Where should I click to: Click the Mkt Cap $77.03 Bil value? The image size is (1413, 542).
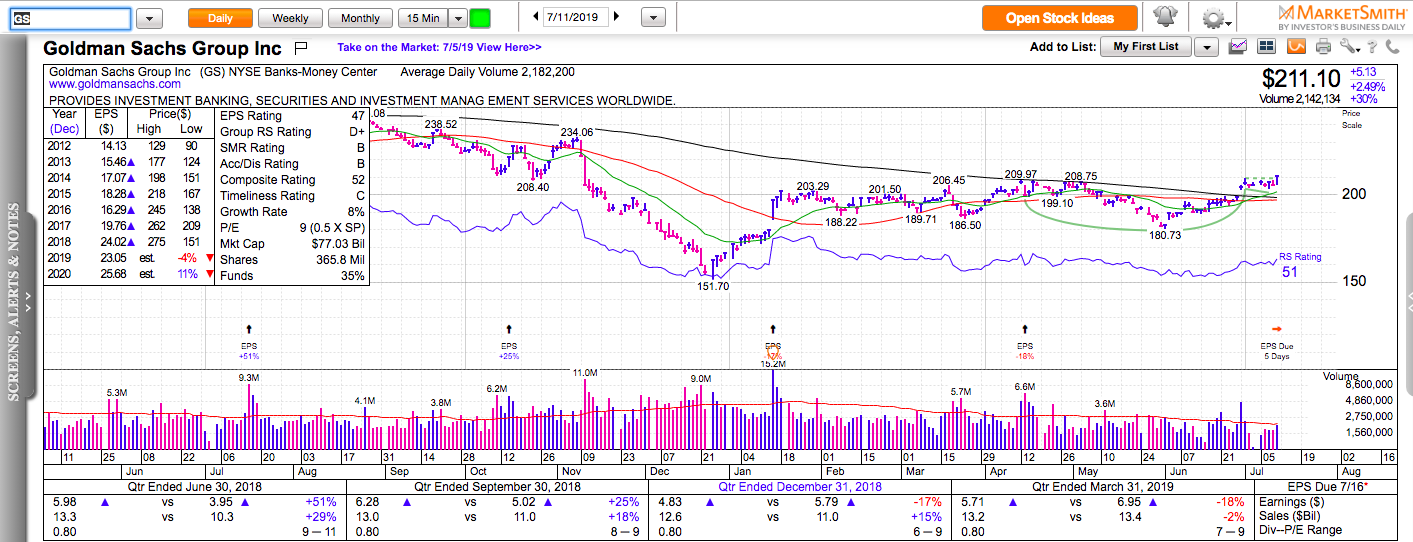pyautogui.click(x=338, y=244)
